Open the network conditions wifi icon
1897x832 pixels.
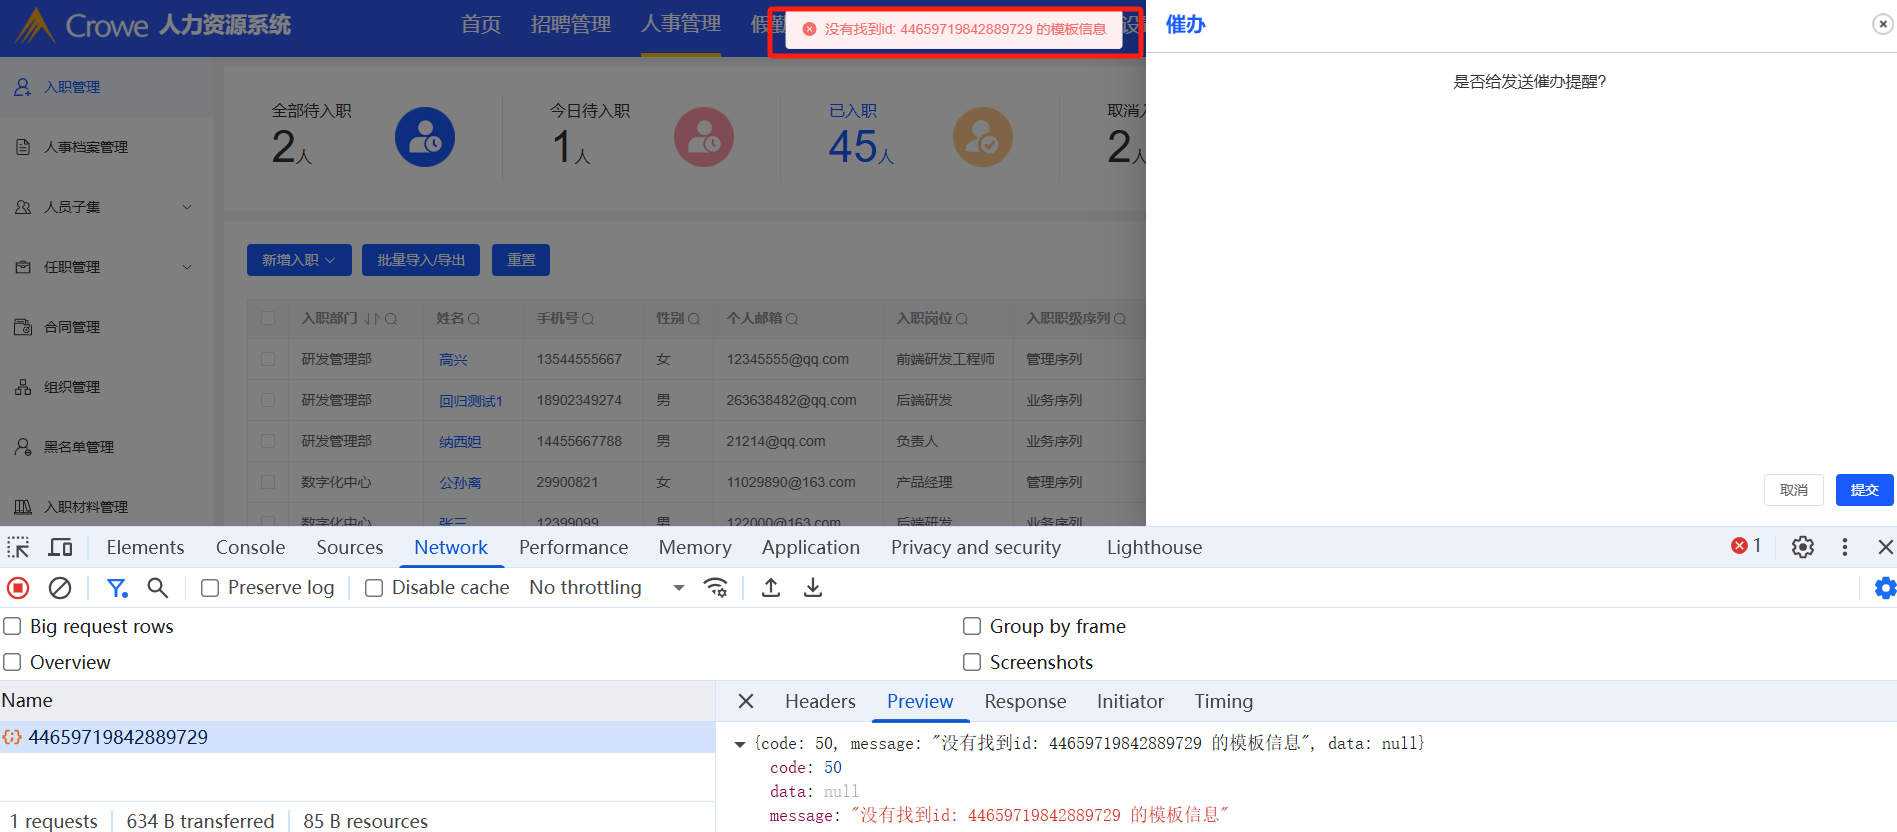[716, 588]
